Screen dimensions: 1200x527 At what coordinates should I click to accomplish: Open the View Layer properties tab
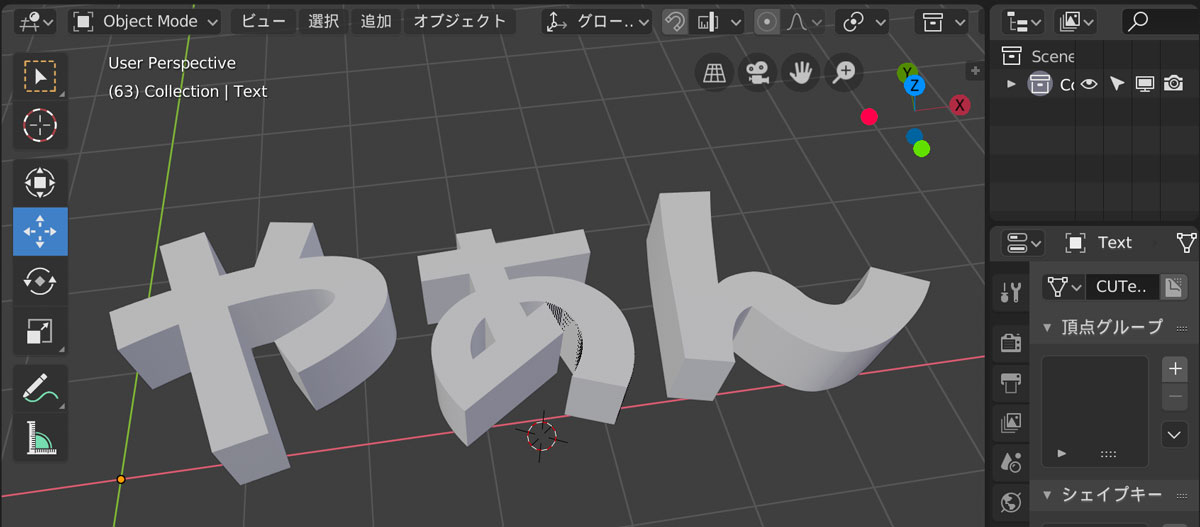pos(1011,422)
